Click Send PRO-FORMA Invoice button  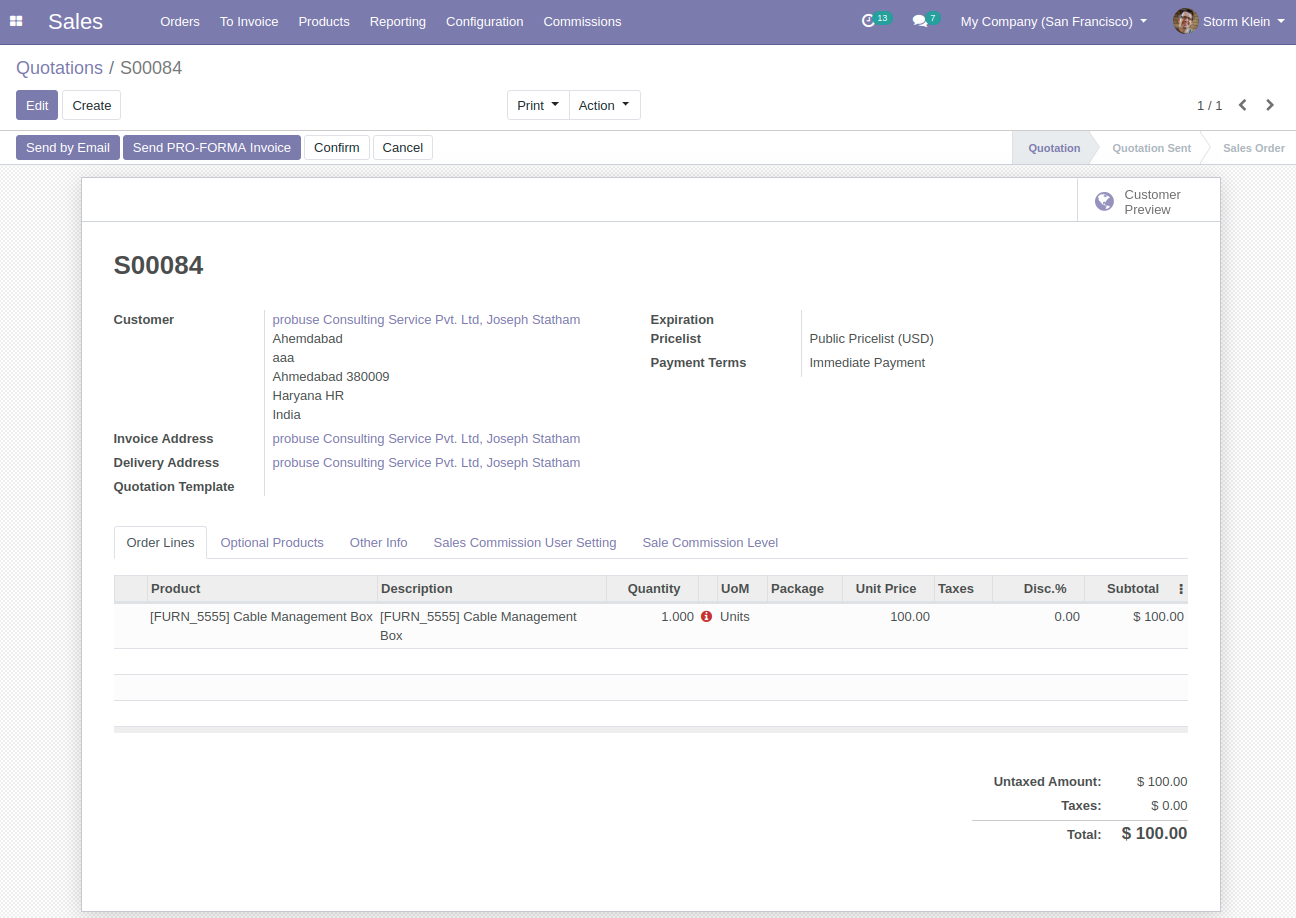click(x=212, y=147)
